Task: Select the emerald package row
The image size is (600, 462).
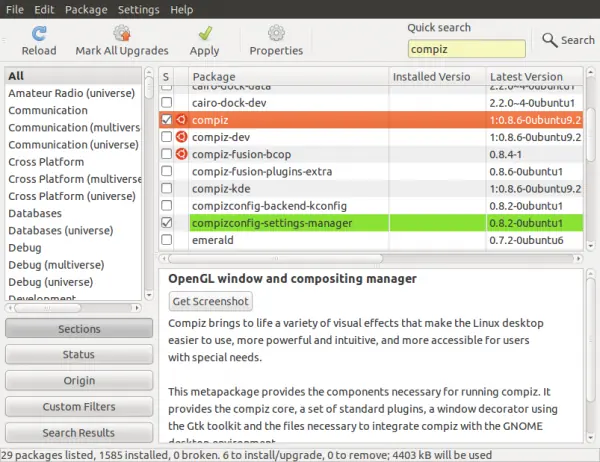Action: coord(371,240)
